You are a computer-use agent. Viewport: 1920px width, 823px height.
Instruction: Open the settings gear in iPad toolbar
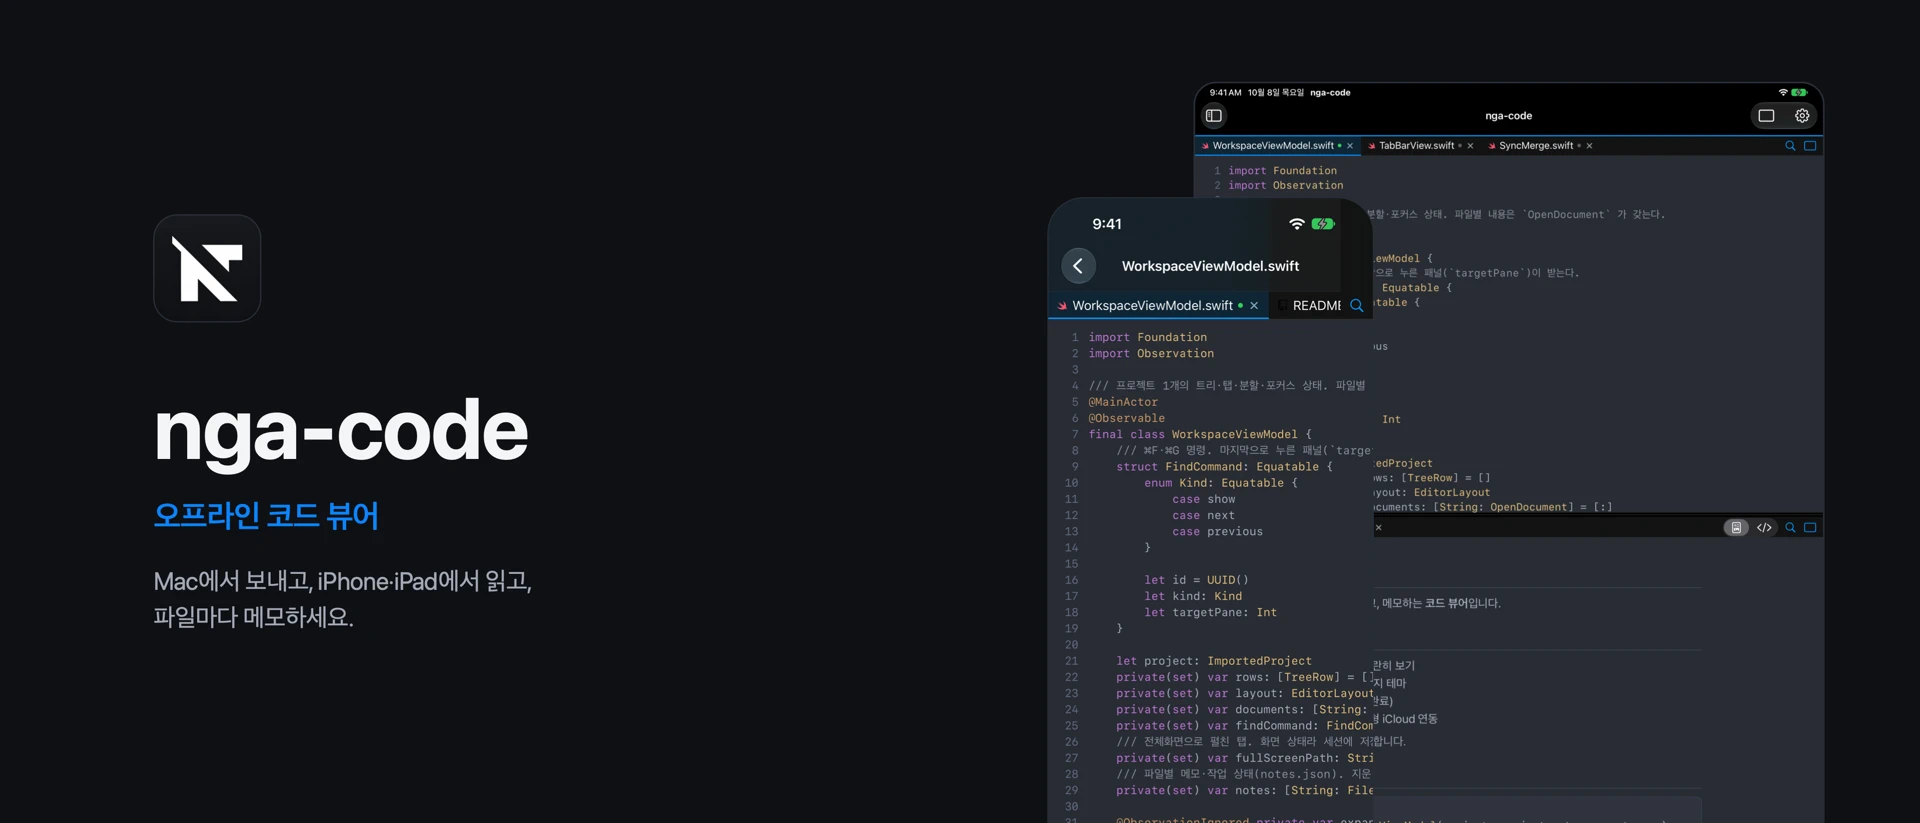pos(1802,116)
